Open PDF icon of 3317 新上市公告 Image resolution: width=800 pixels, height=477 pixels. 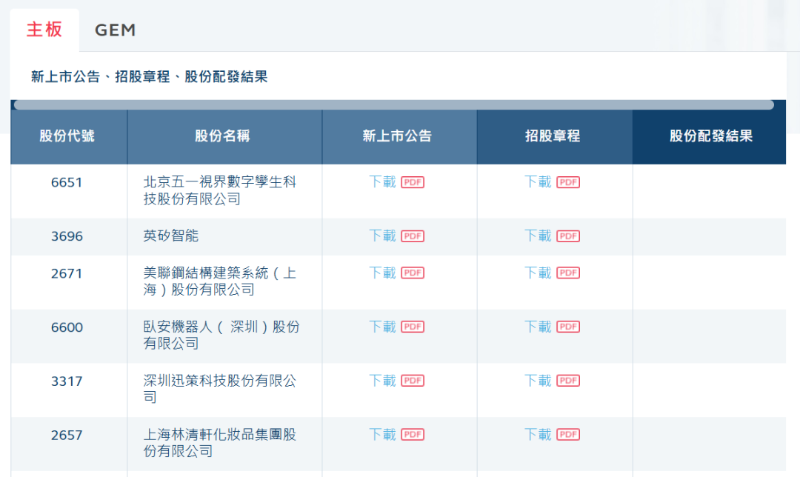pos(413,381)
